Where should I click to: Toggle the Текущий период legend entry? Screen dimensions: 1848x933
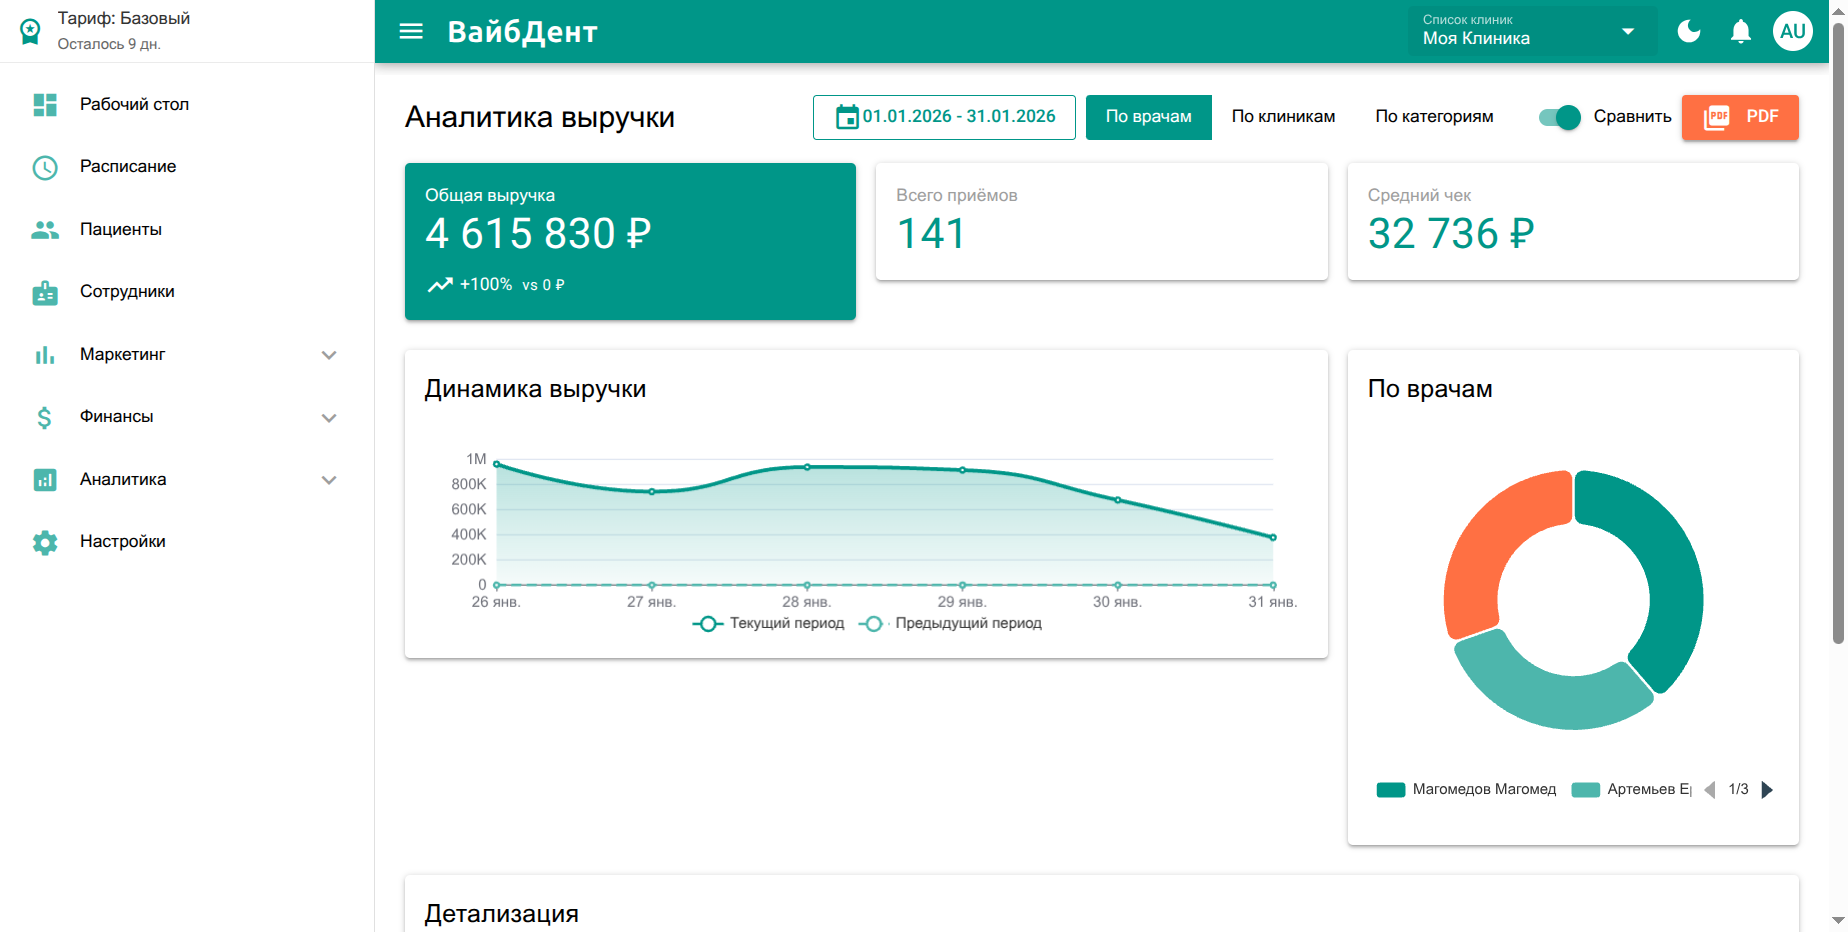click(x=768, y=623)
